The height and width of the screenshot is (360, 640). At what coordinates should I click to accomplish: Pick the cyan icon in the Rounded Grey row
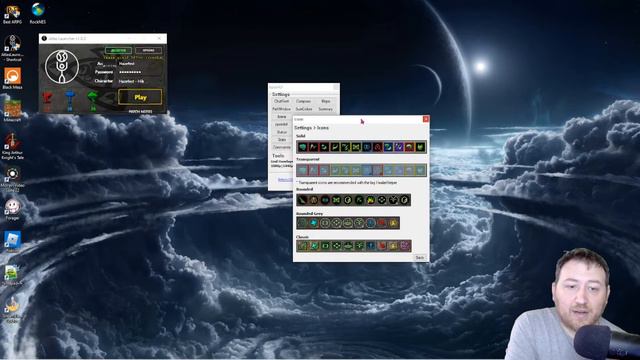314,222
